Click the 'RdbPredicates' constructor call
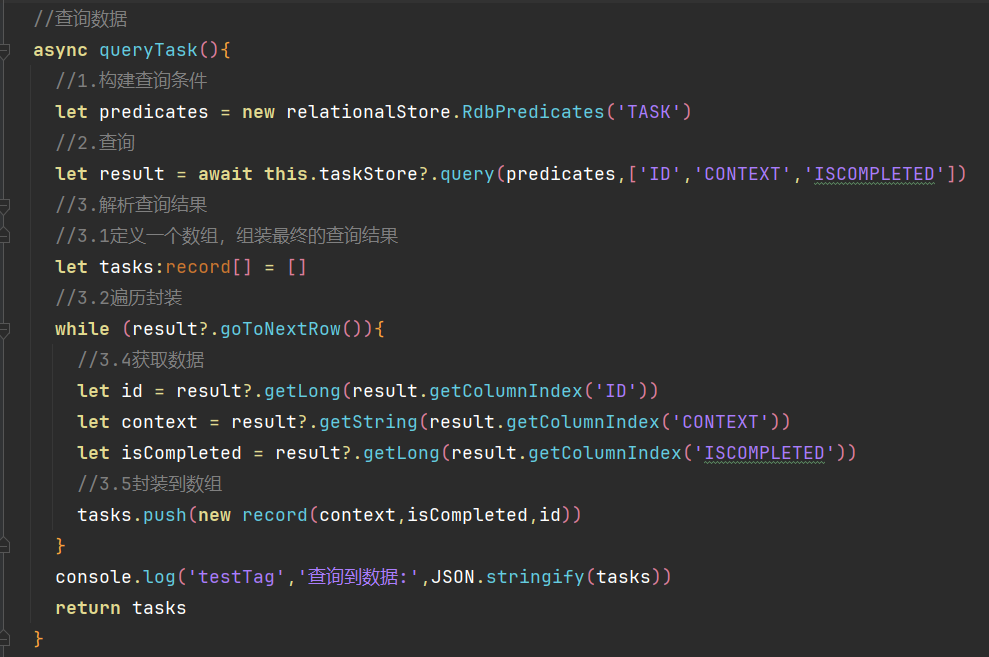 click(x=533, y=112)
